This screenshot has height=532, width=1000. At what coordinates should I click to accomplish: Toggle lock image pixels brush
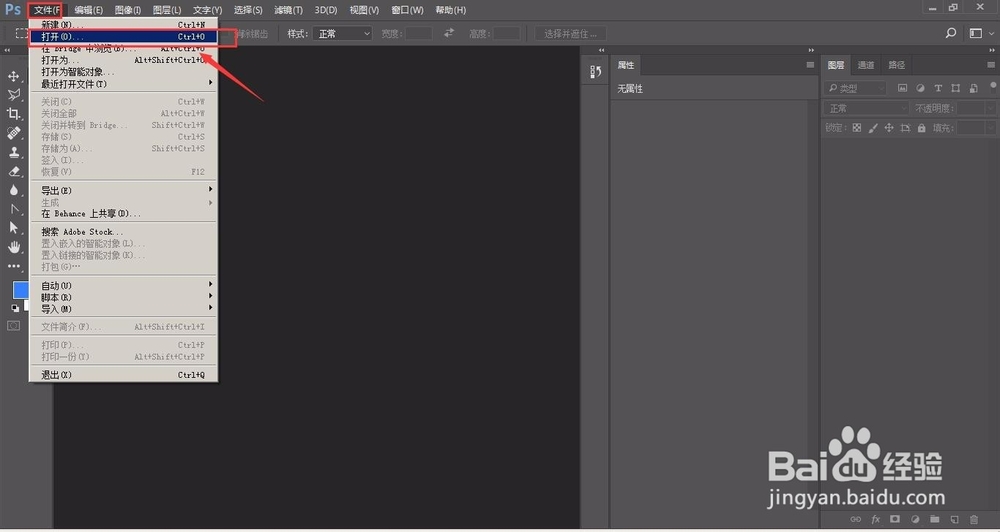873,128
